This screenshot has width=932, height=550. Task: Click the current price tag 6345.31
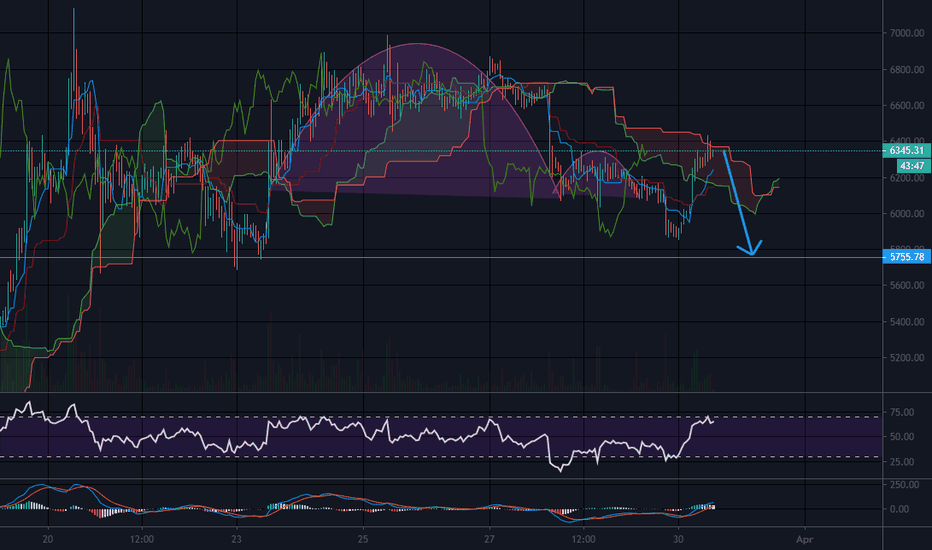coord(906,150)
